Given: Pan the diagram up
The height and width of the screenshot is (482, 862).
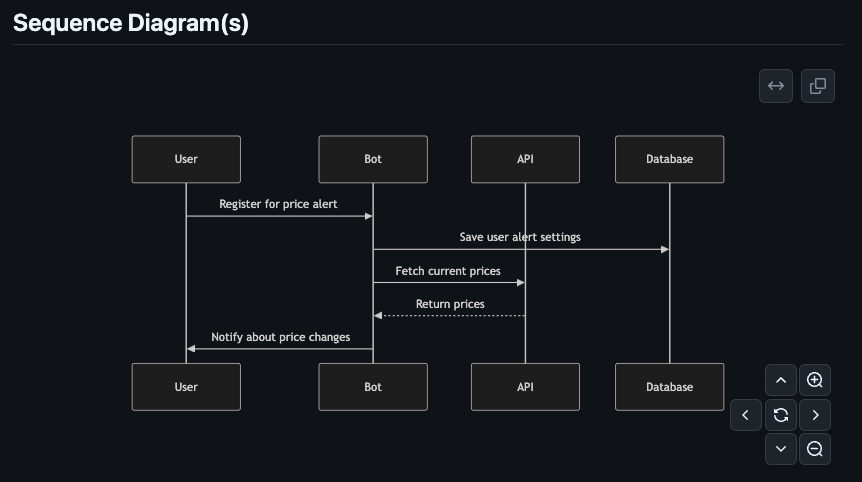Looking at the screenshot, I should (x=781, y=380).
